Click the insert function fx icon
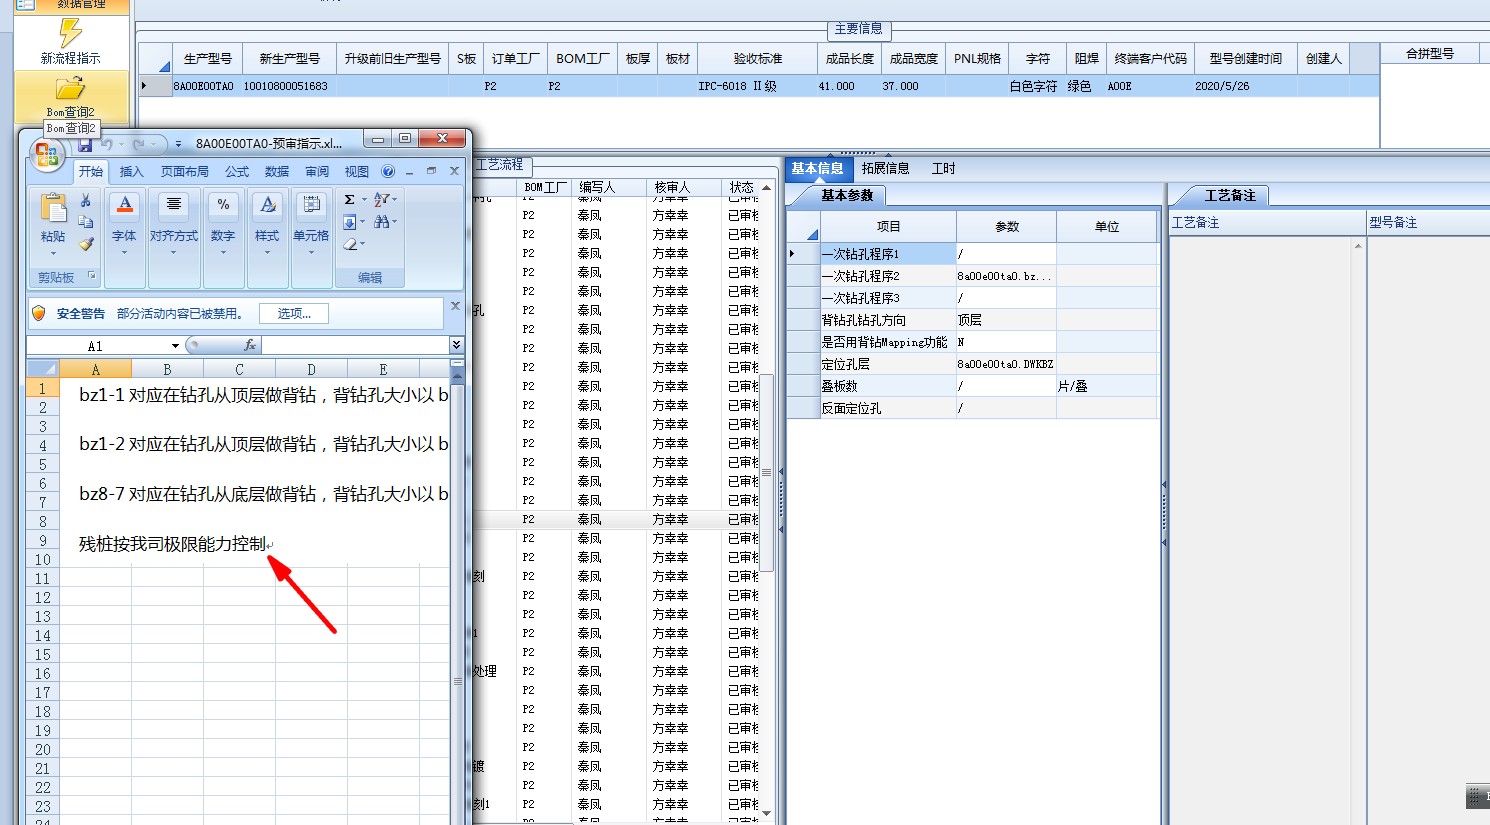Viewport: 1490px width, 825px height. tap(250, 345)
